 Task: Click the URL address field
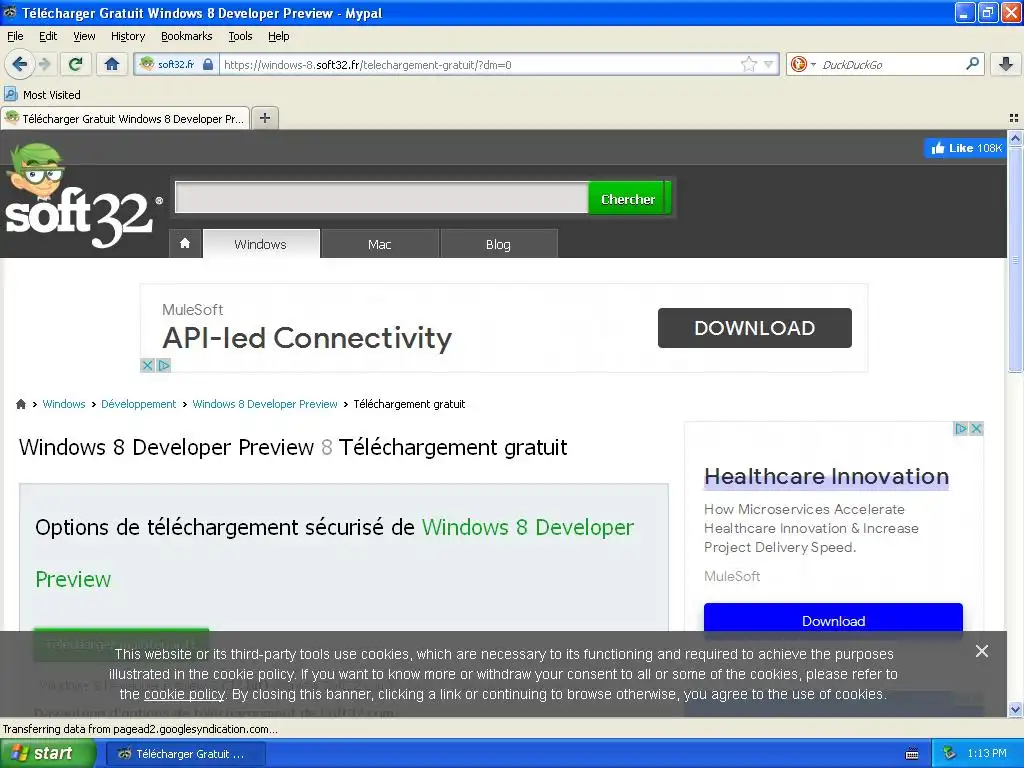pyautogui.click(x=480, y=64)
